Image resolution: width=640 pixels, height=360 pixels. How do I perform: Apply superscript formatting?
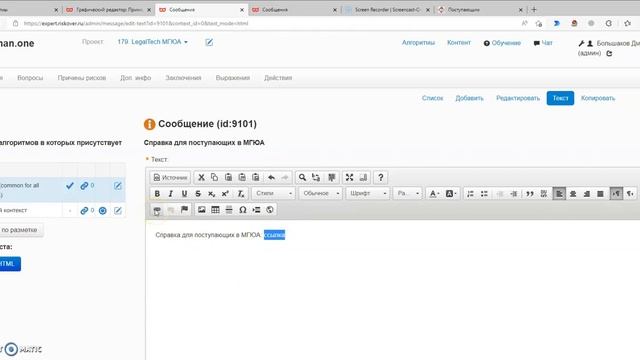(x=225, y=193)
